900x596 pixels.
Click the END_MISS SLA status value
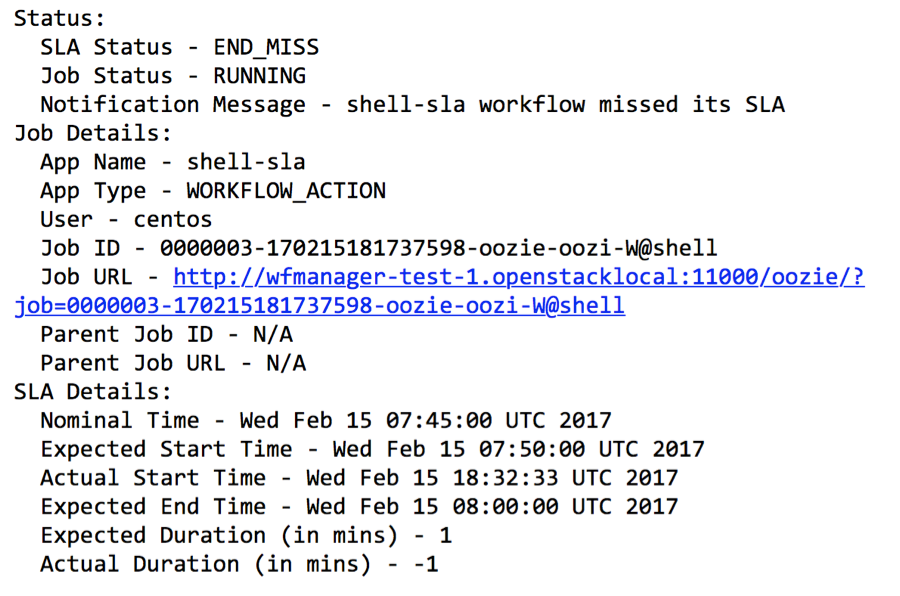pos(266,48)
